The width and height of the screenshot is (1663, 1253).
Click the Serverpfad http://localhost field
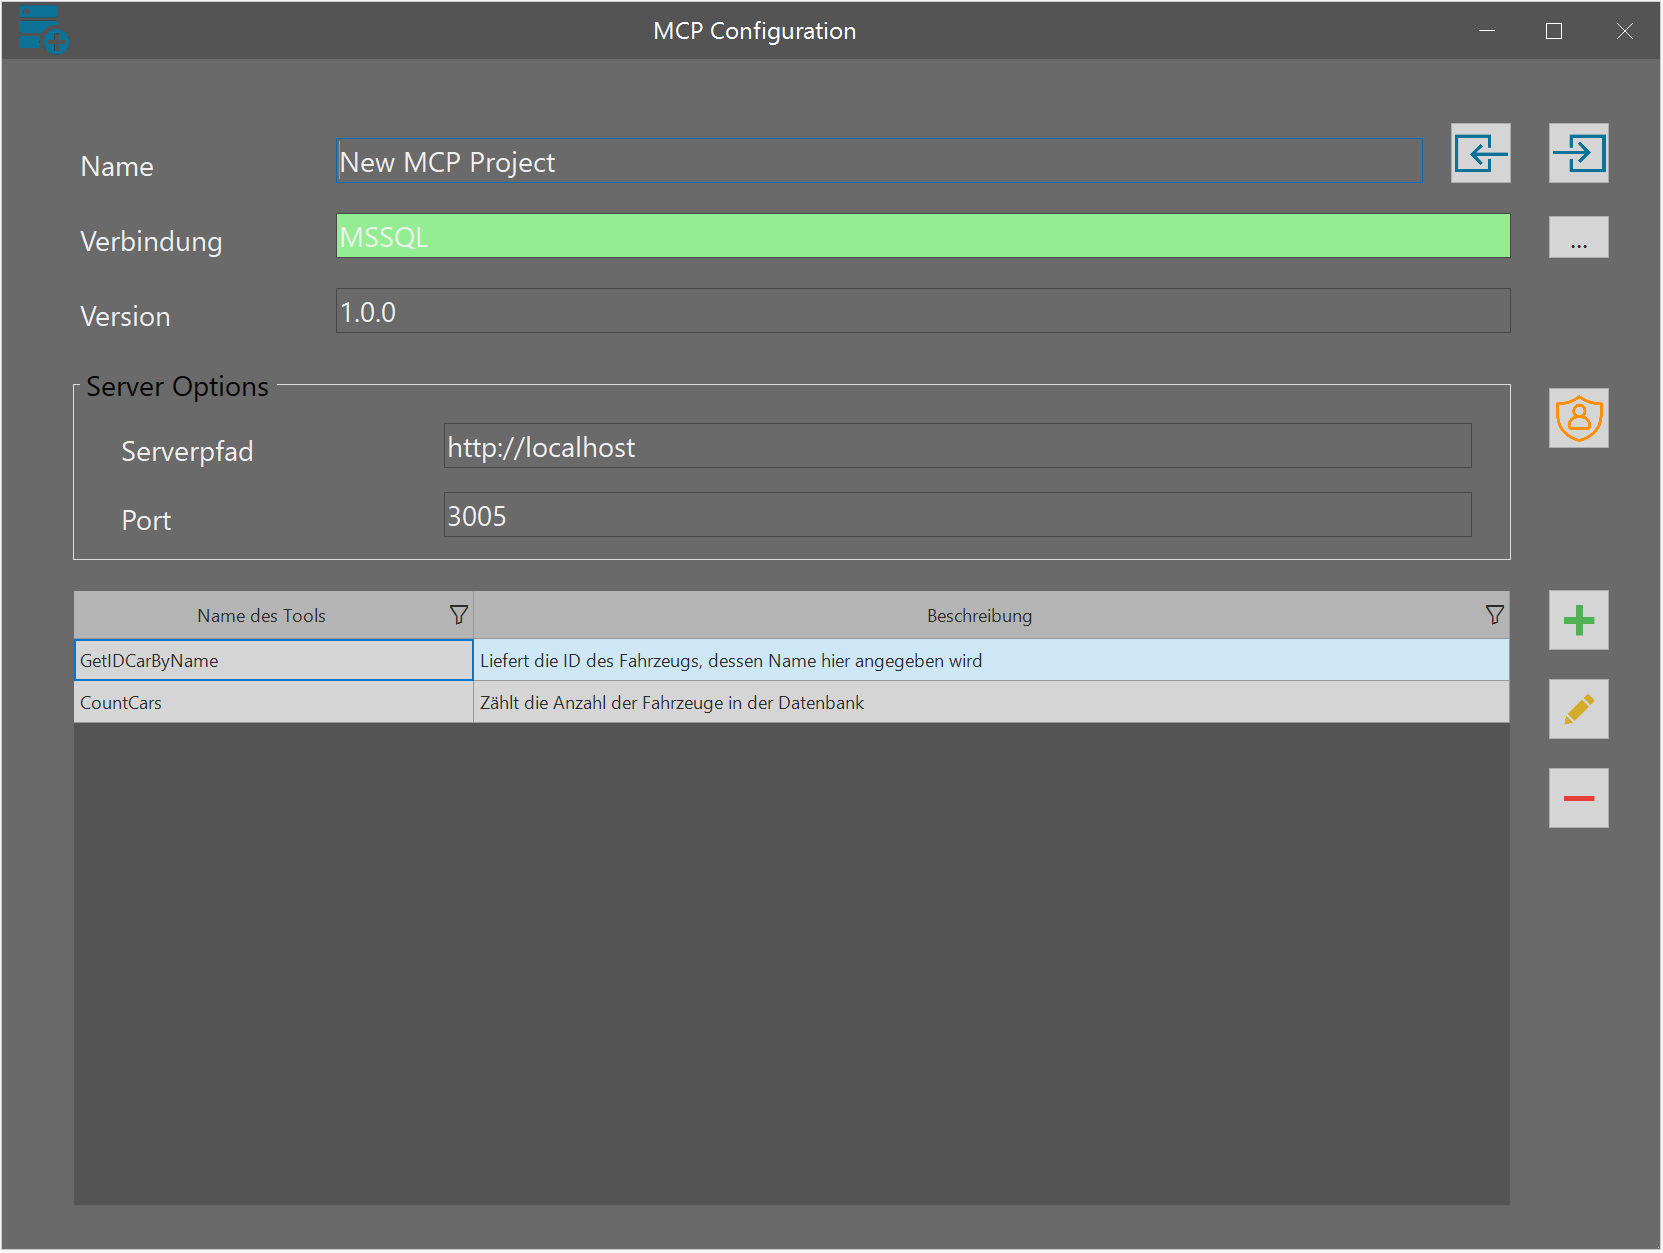[x=956, y=446]
